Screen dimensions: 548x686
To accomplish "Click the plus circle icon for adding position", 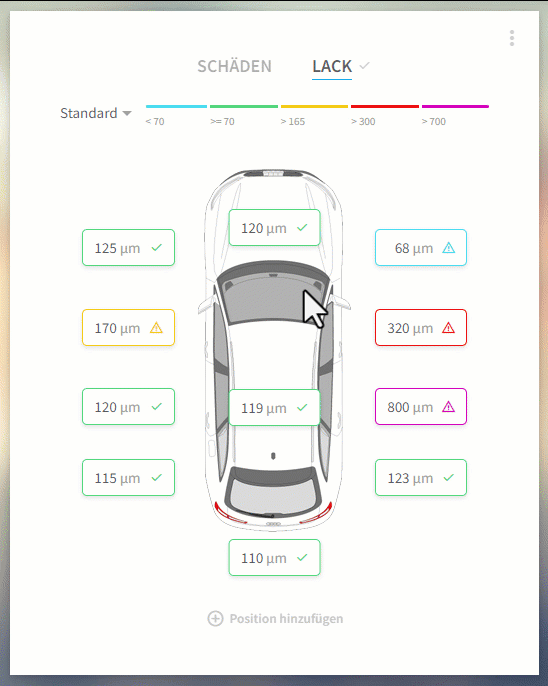I will pyautogui.click(x=215, y=619).
